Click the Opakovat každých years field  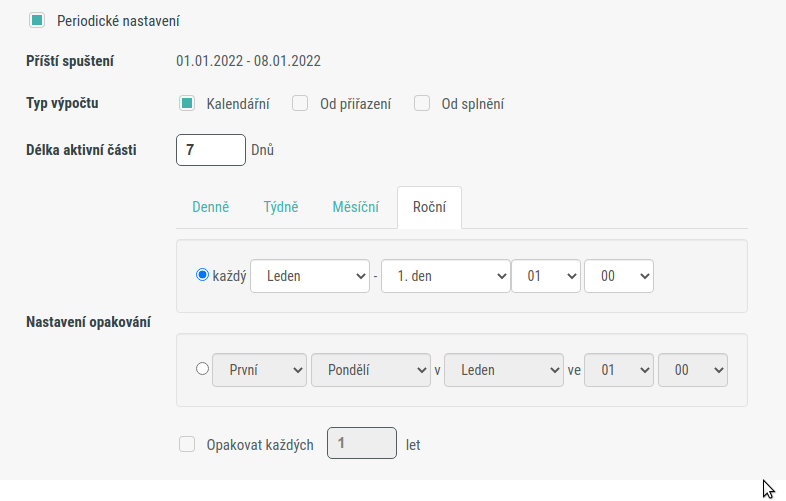362,443
